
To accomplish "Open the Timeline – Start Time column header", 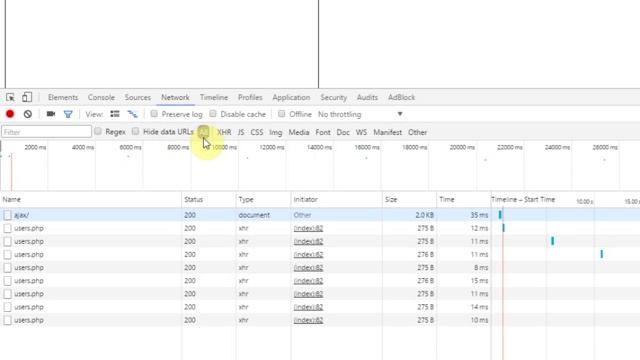I will pos(523,200).
